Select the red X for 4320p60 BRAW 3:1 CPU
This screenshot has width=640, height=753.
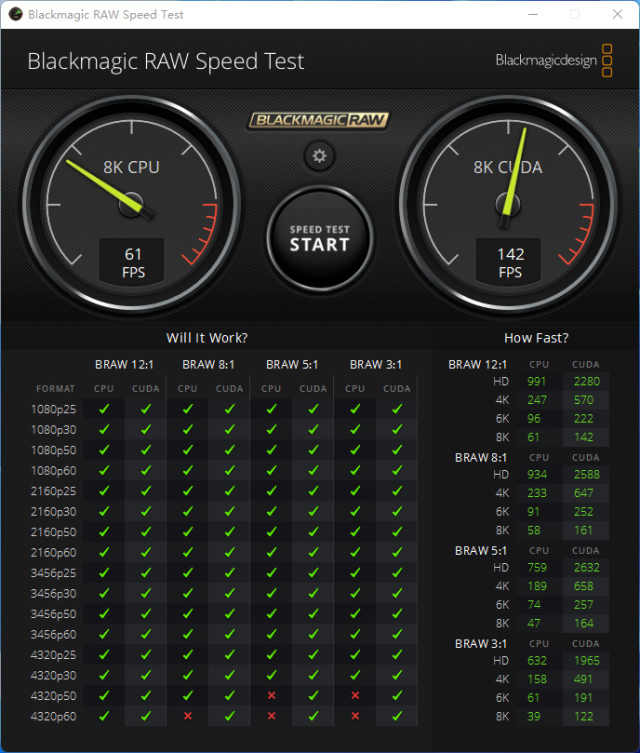(356, 716)
